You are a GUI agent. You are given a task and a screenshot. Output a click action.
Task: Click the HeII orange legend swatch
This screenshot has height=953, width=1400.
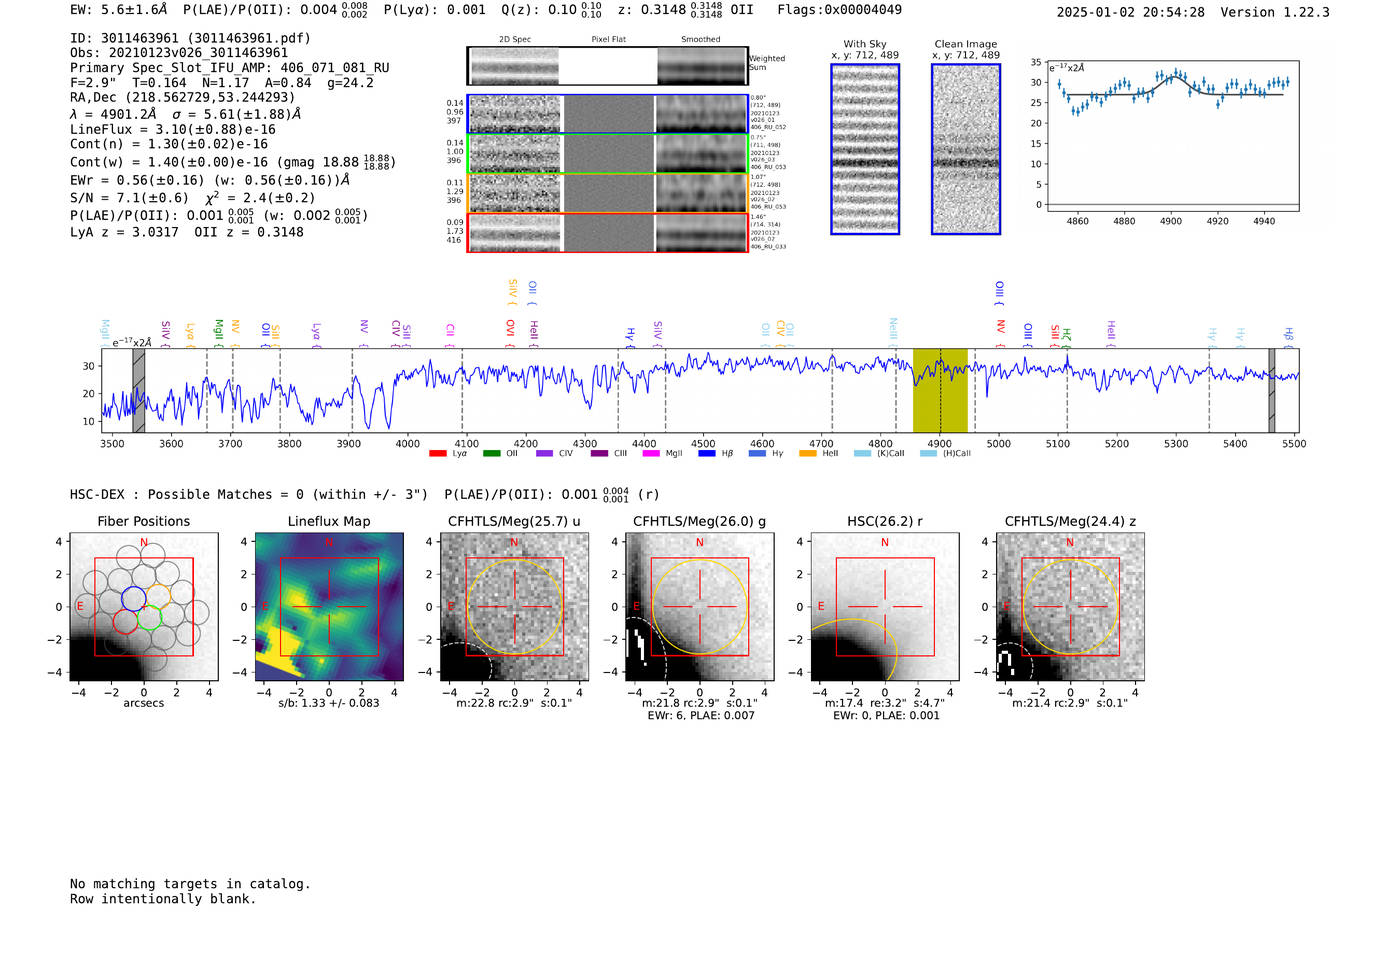(x=808, y=454)
